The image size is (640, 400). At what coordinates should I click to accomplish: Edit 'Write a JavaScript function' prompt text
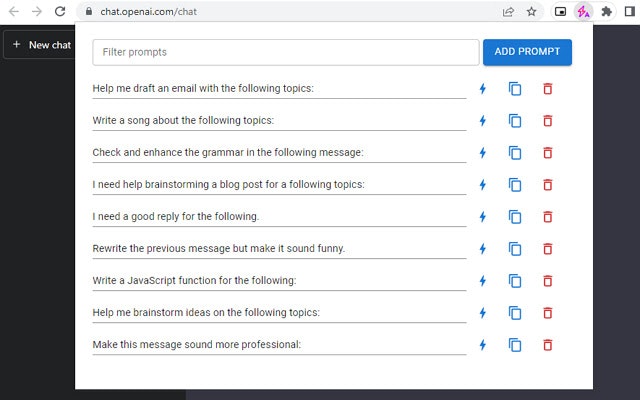click(x=279, y=281)
